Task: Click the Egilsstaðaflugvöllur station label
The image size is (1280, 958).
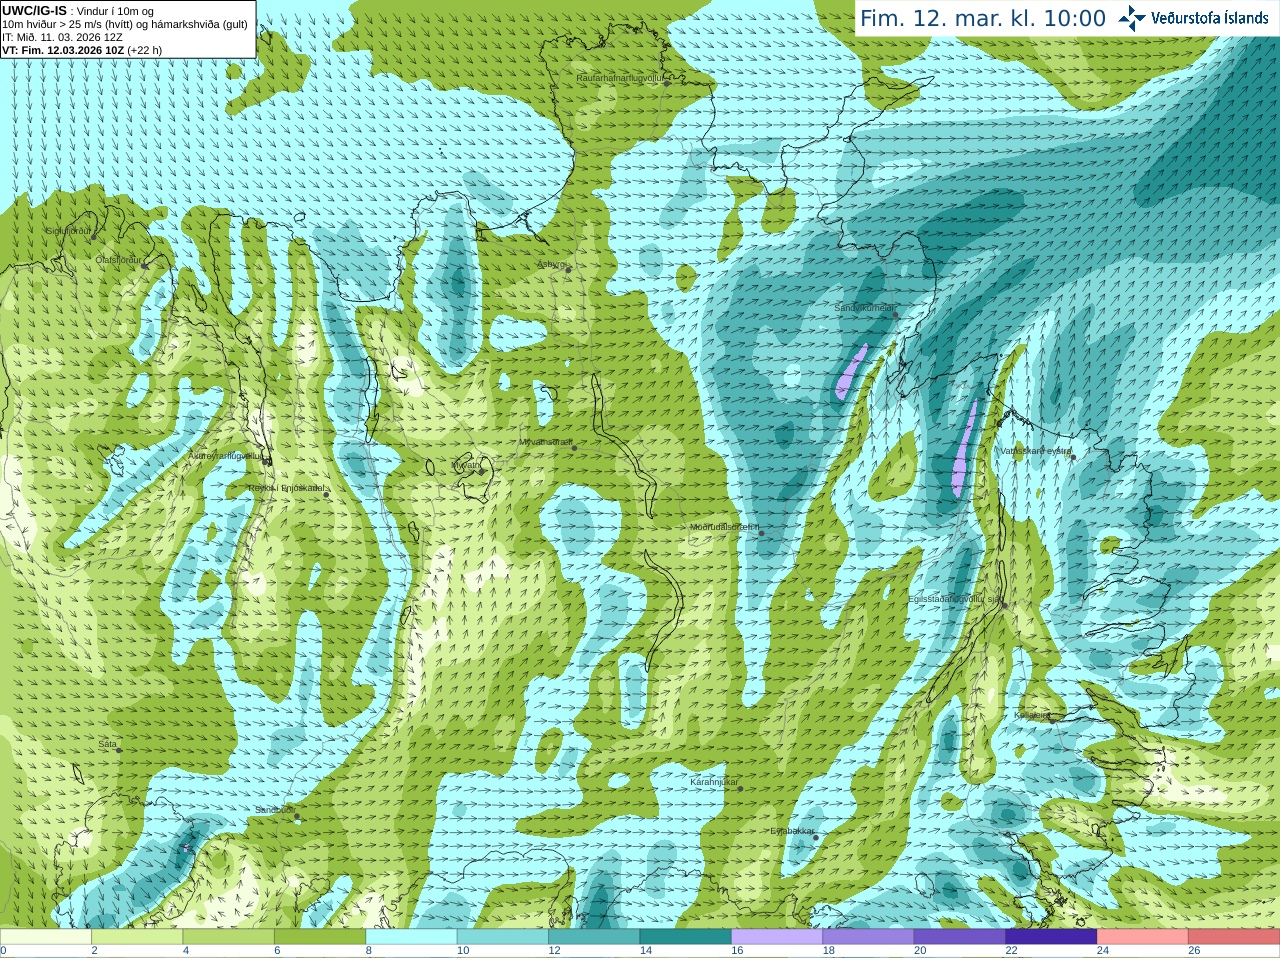Action: pos(955,599)
